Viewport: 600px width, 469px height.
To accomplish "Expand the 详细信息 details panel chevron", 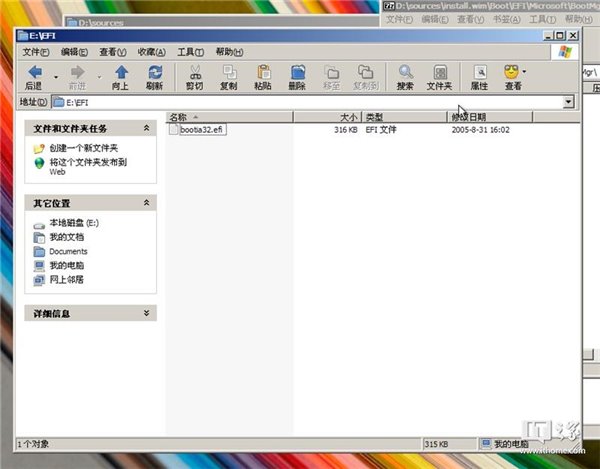I will [x=146, y=313].
